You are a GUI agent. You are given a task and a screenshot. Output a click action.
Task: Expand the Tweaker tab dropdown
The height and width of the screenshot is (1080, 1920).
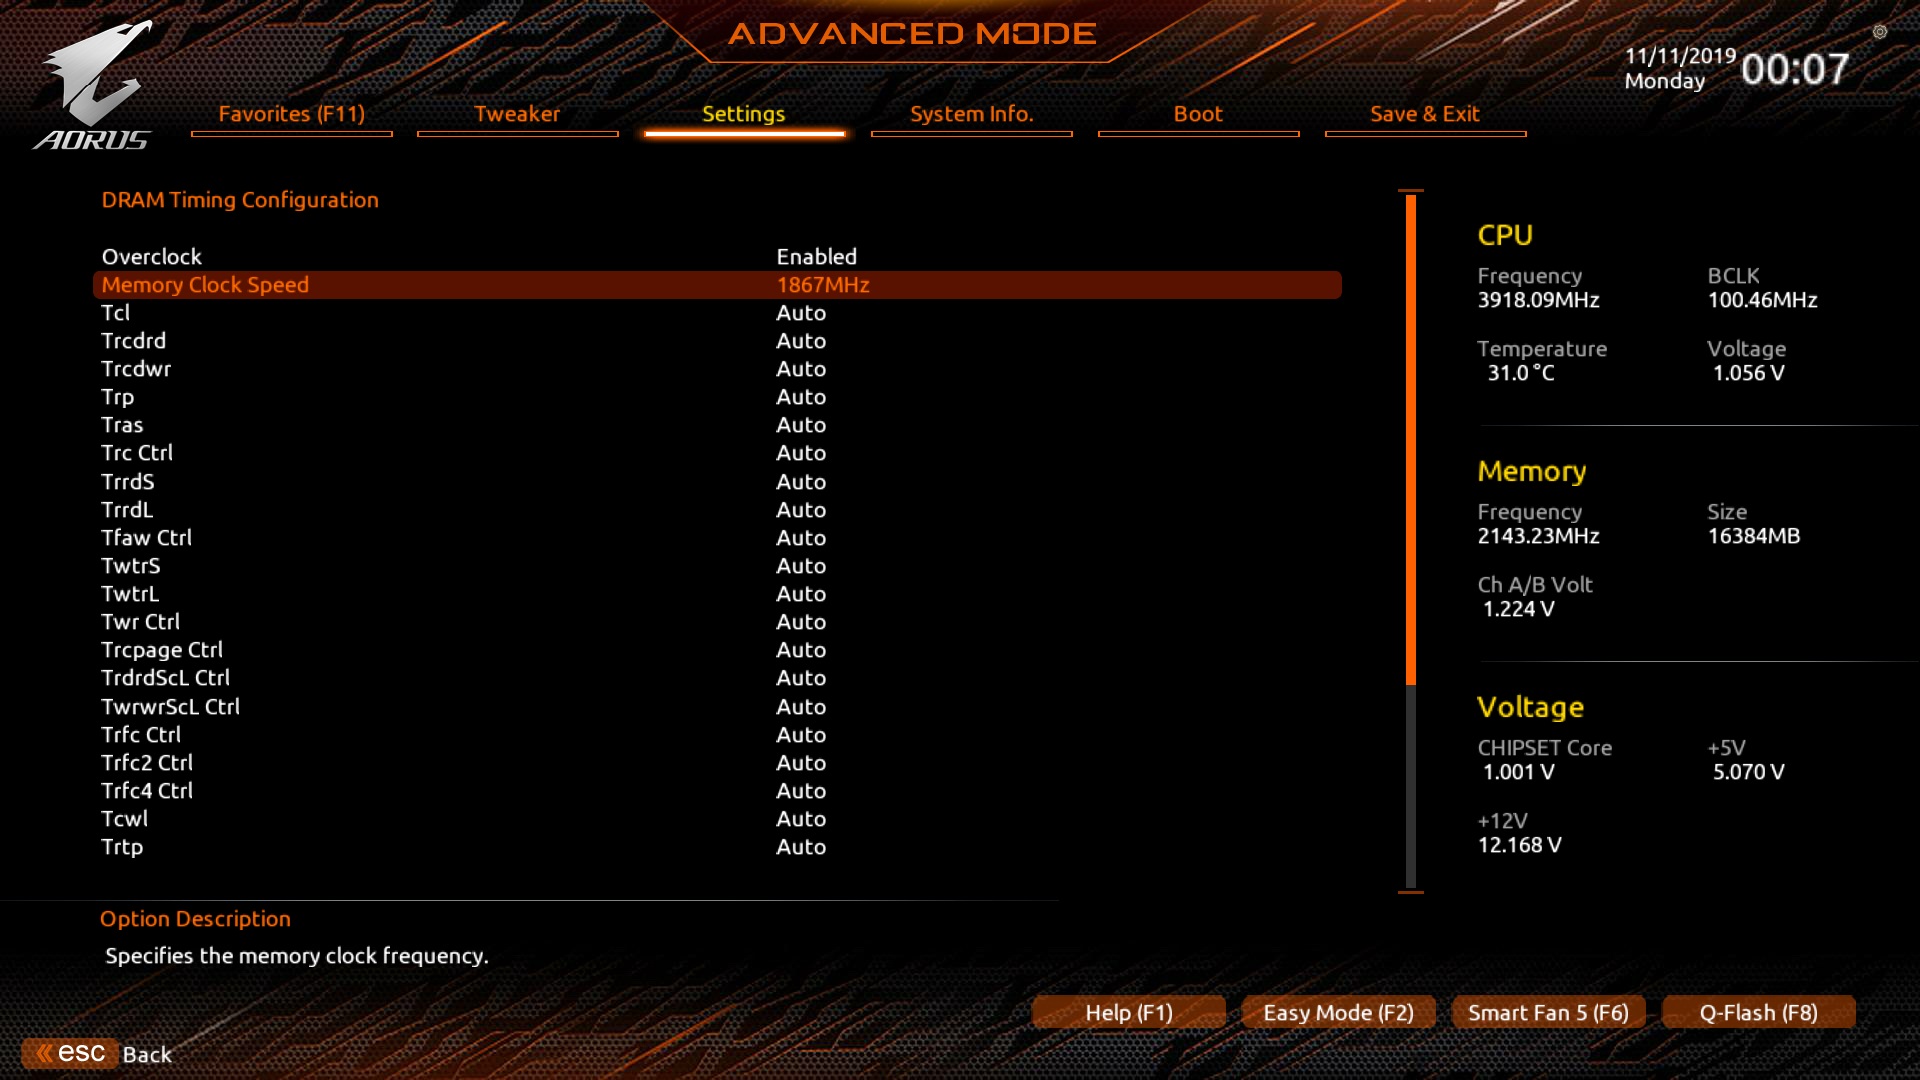click(x=516, y=113)
